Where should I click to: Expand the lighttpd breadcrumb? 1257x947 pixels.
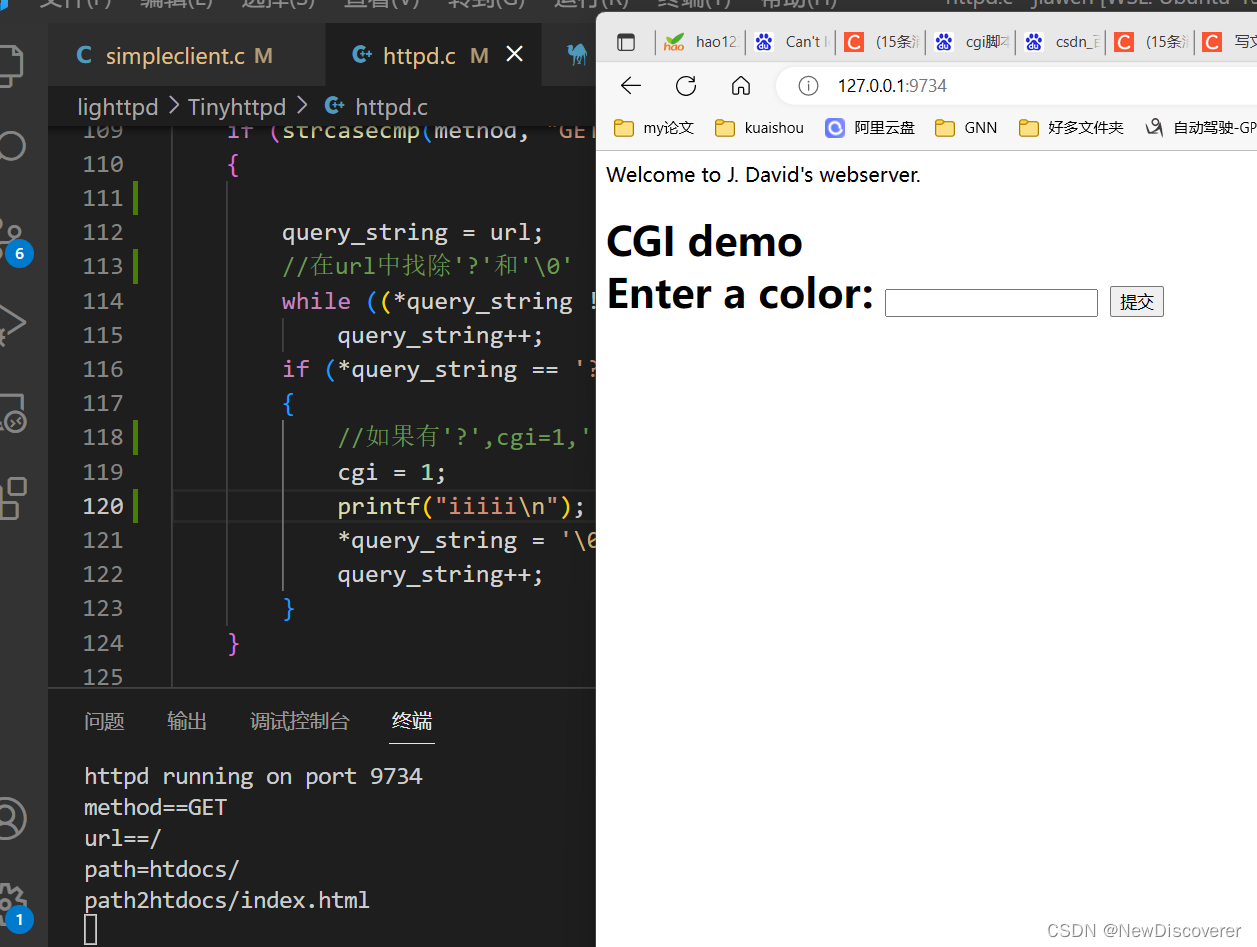(x=117, y=106)
